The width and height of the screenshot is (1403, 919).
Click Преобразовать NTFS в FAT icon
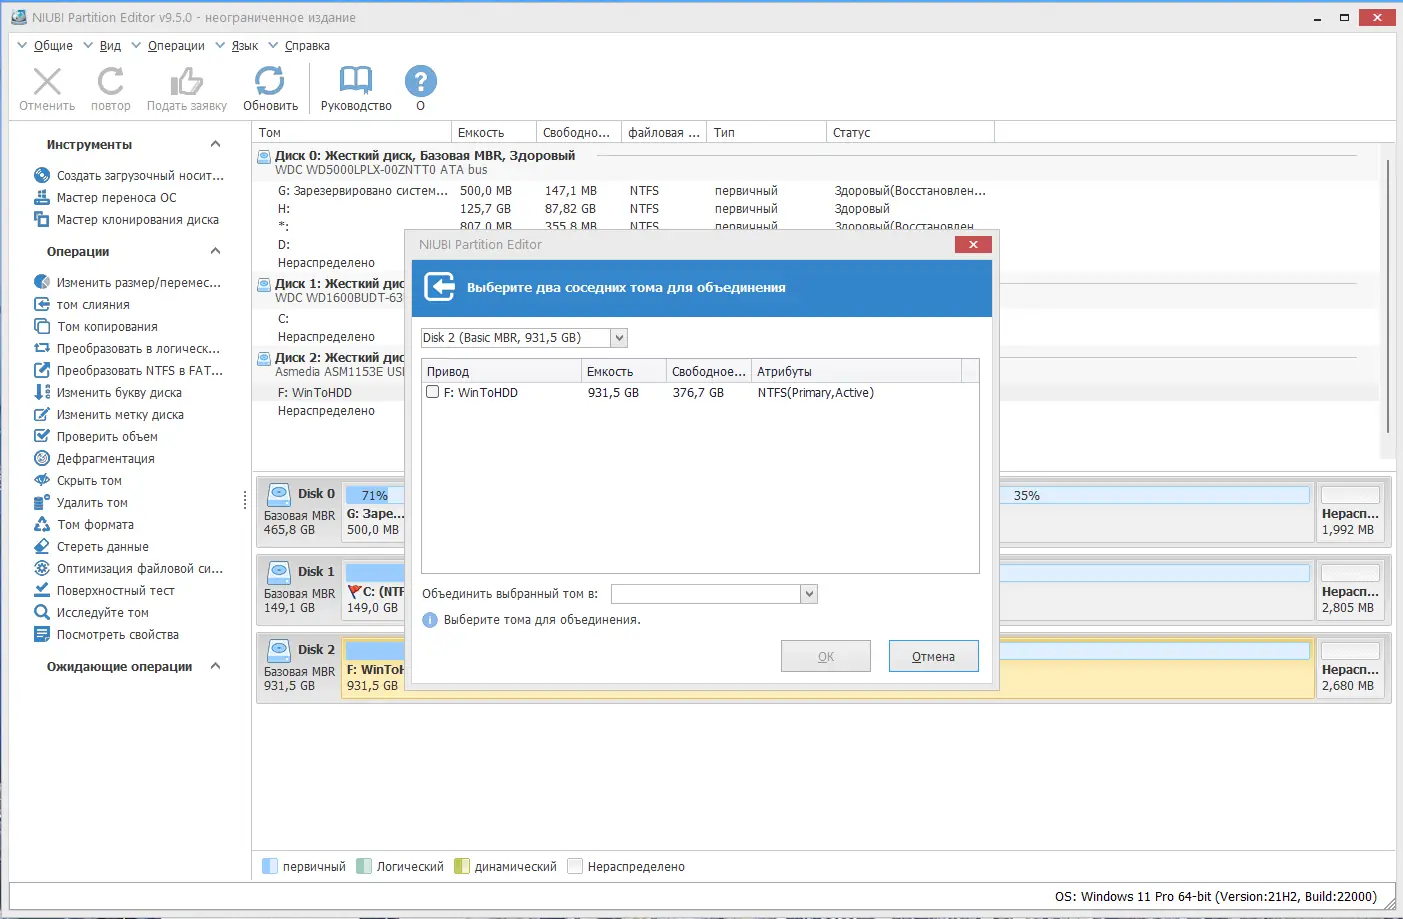(x=42, y=370)
